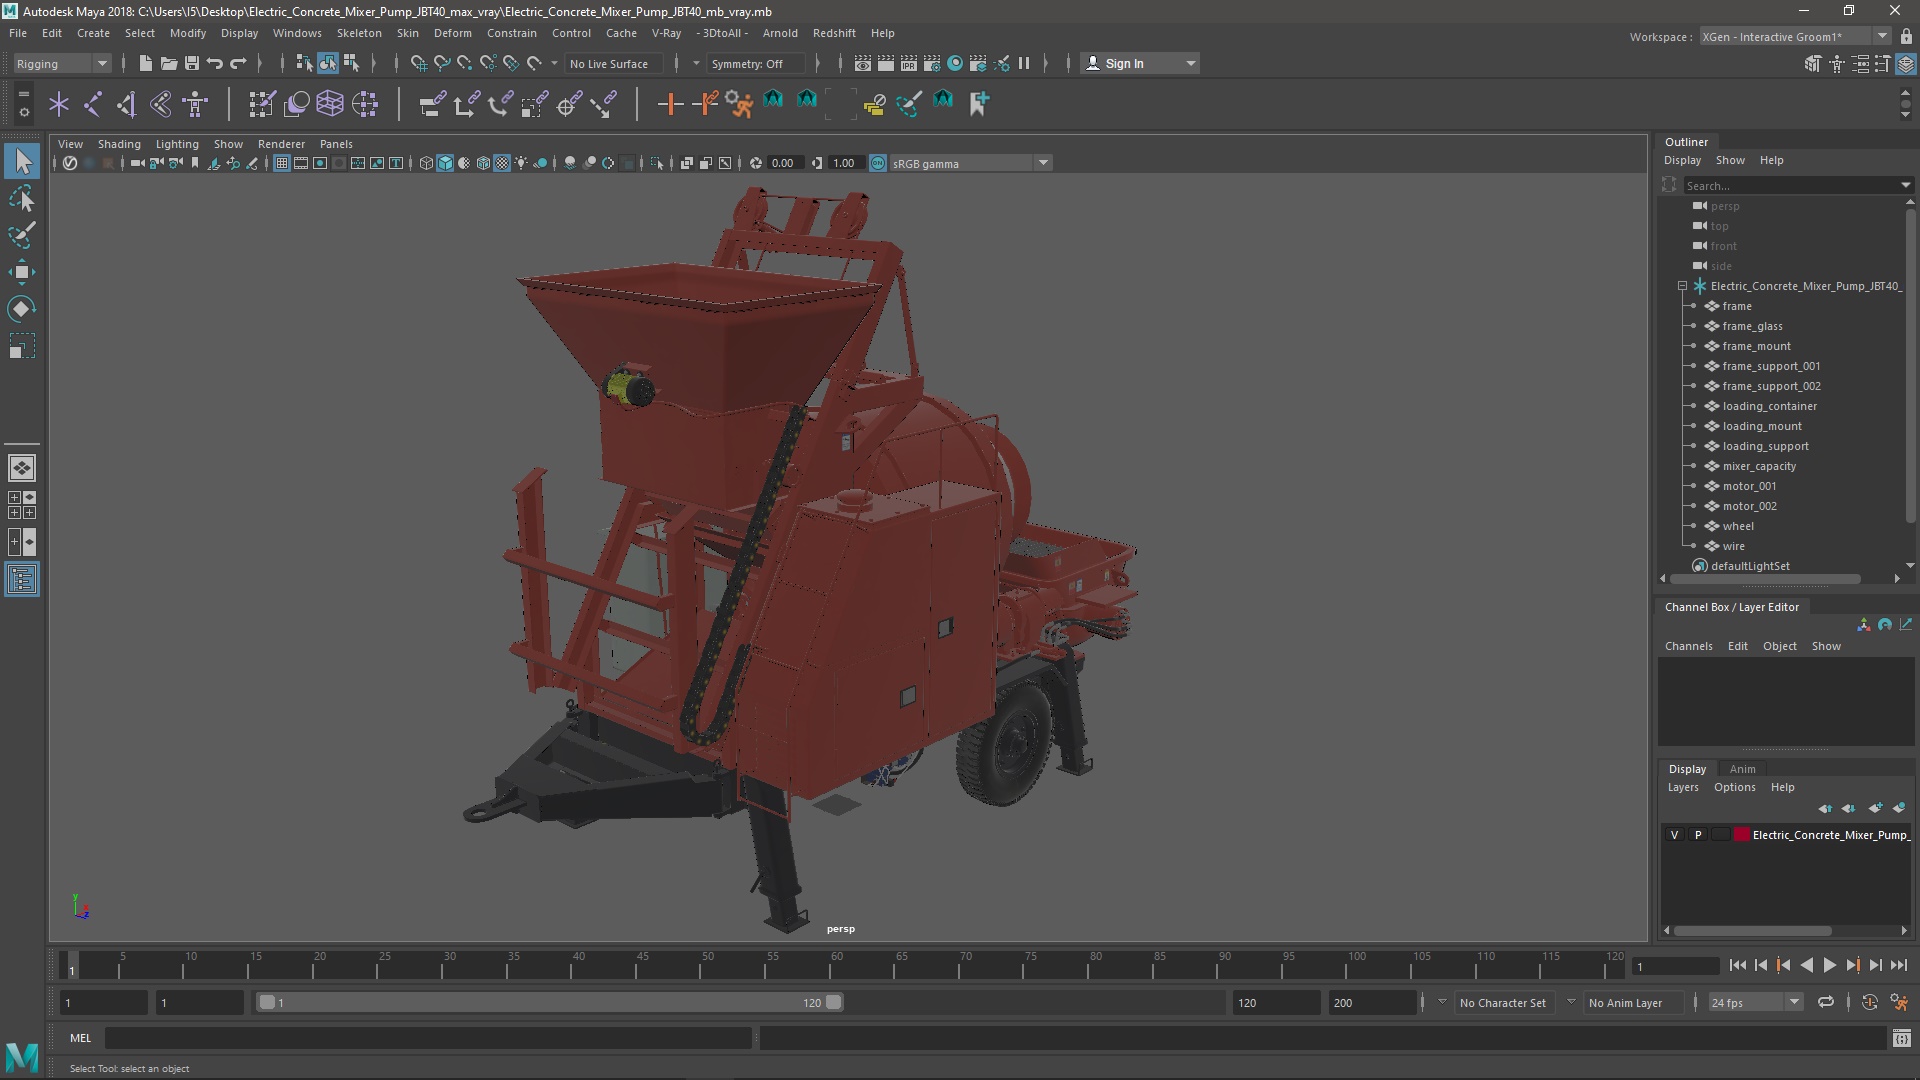Toggle the Outliner sidebar icon
Screen dimensions: 1920x1080
click(22, 579)
